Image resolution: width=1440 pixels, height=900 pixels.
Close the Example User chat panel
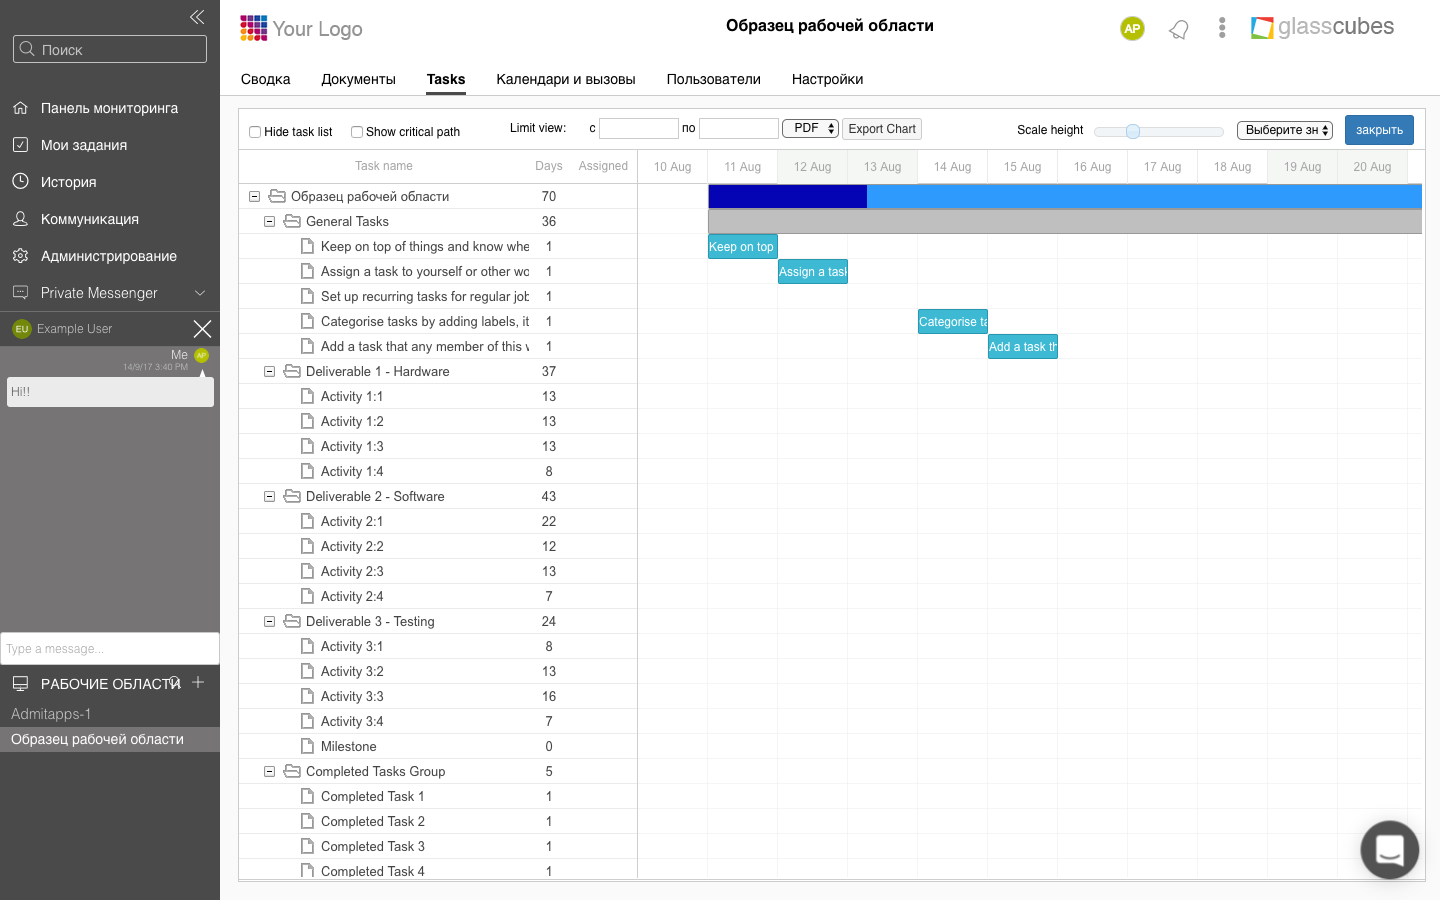202,329
